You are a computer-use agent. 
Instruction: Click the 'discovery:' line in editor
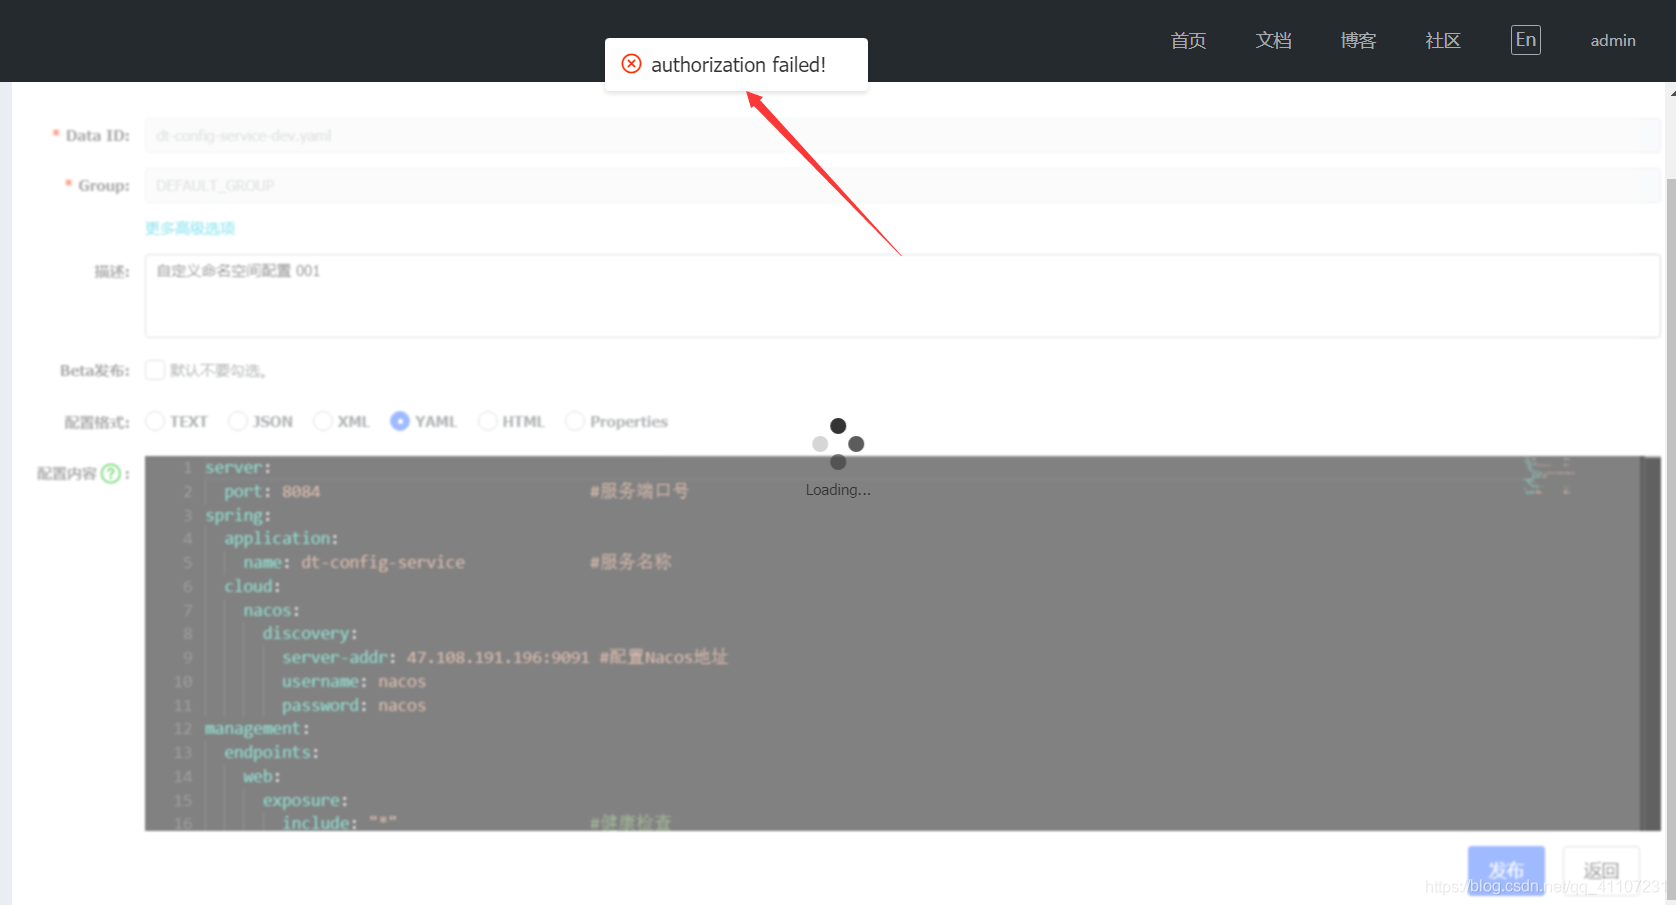310,633
